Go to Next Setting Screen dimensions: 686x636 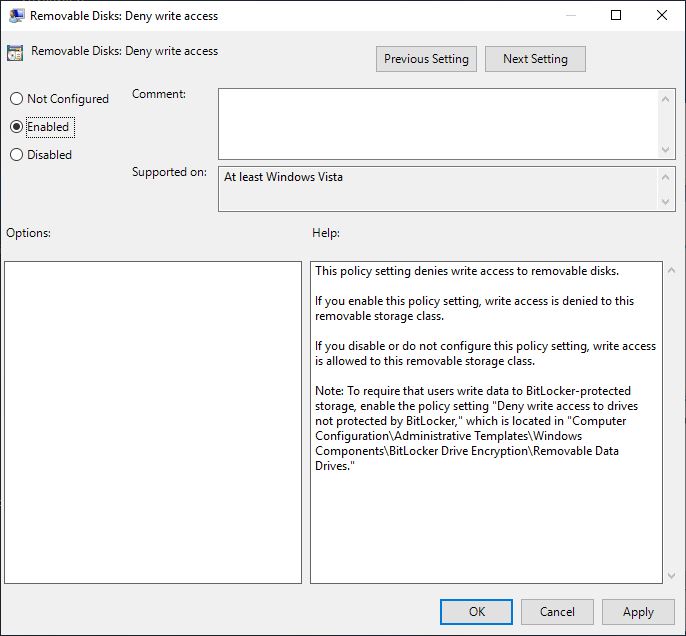click(x=535, y=59)
